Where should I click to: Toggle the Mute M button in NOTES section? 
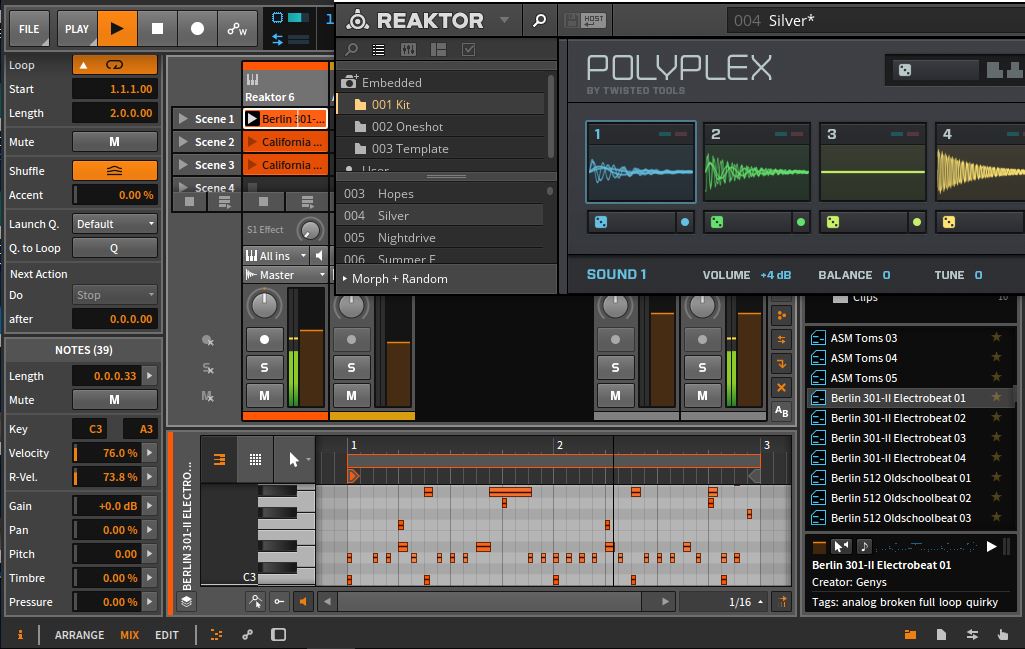[114, 400]
